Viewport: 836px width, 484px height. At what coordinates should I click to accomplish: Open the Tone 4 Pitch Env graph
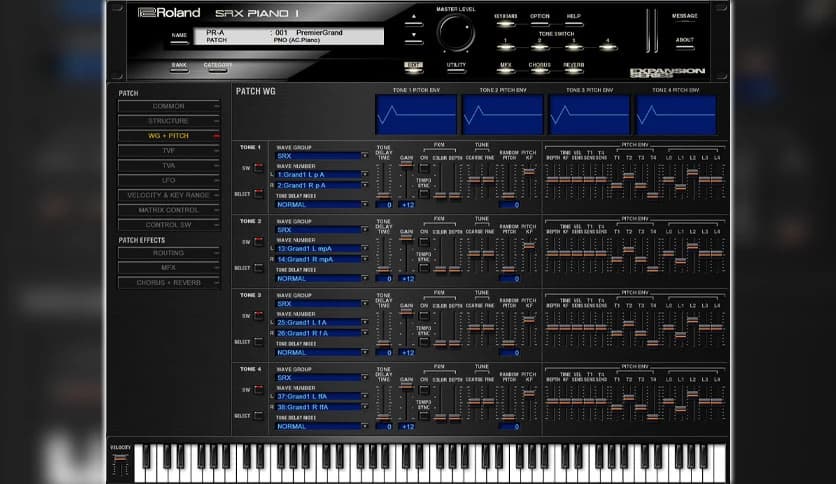tap(676, 115)
